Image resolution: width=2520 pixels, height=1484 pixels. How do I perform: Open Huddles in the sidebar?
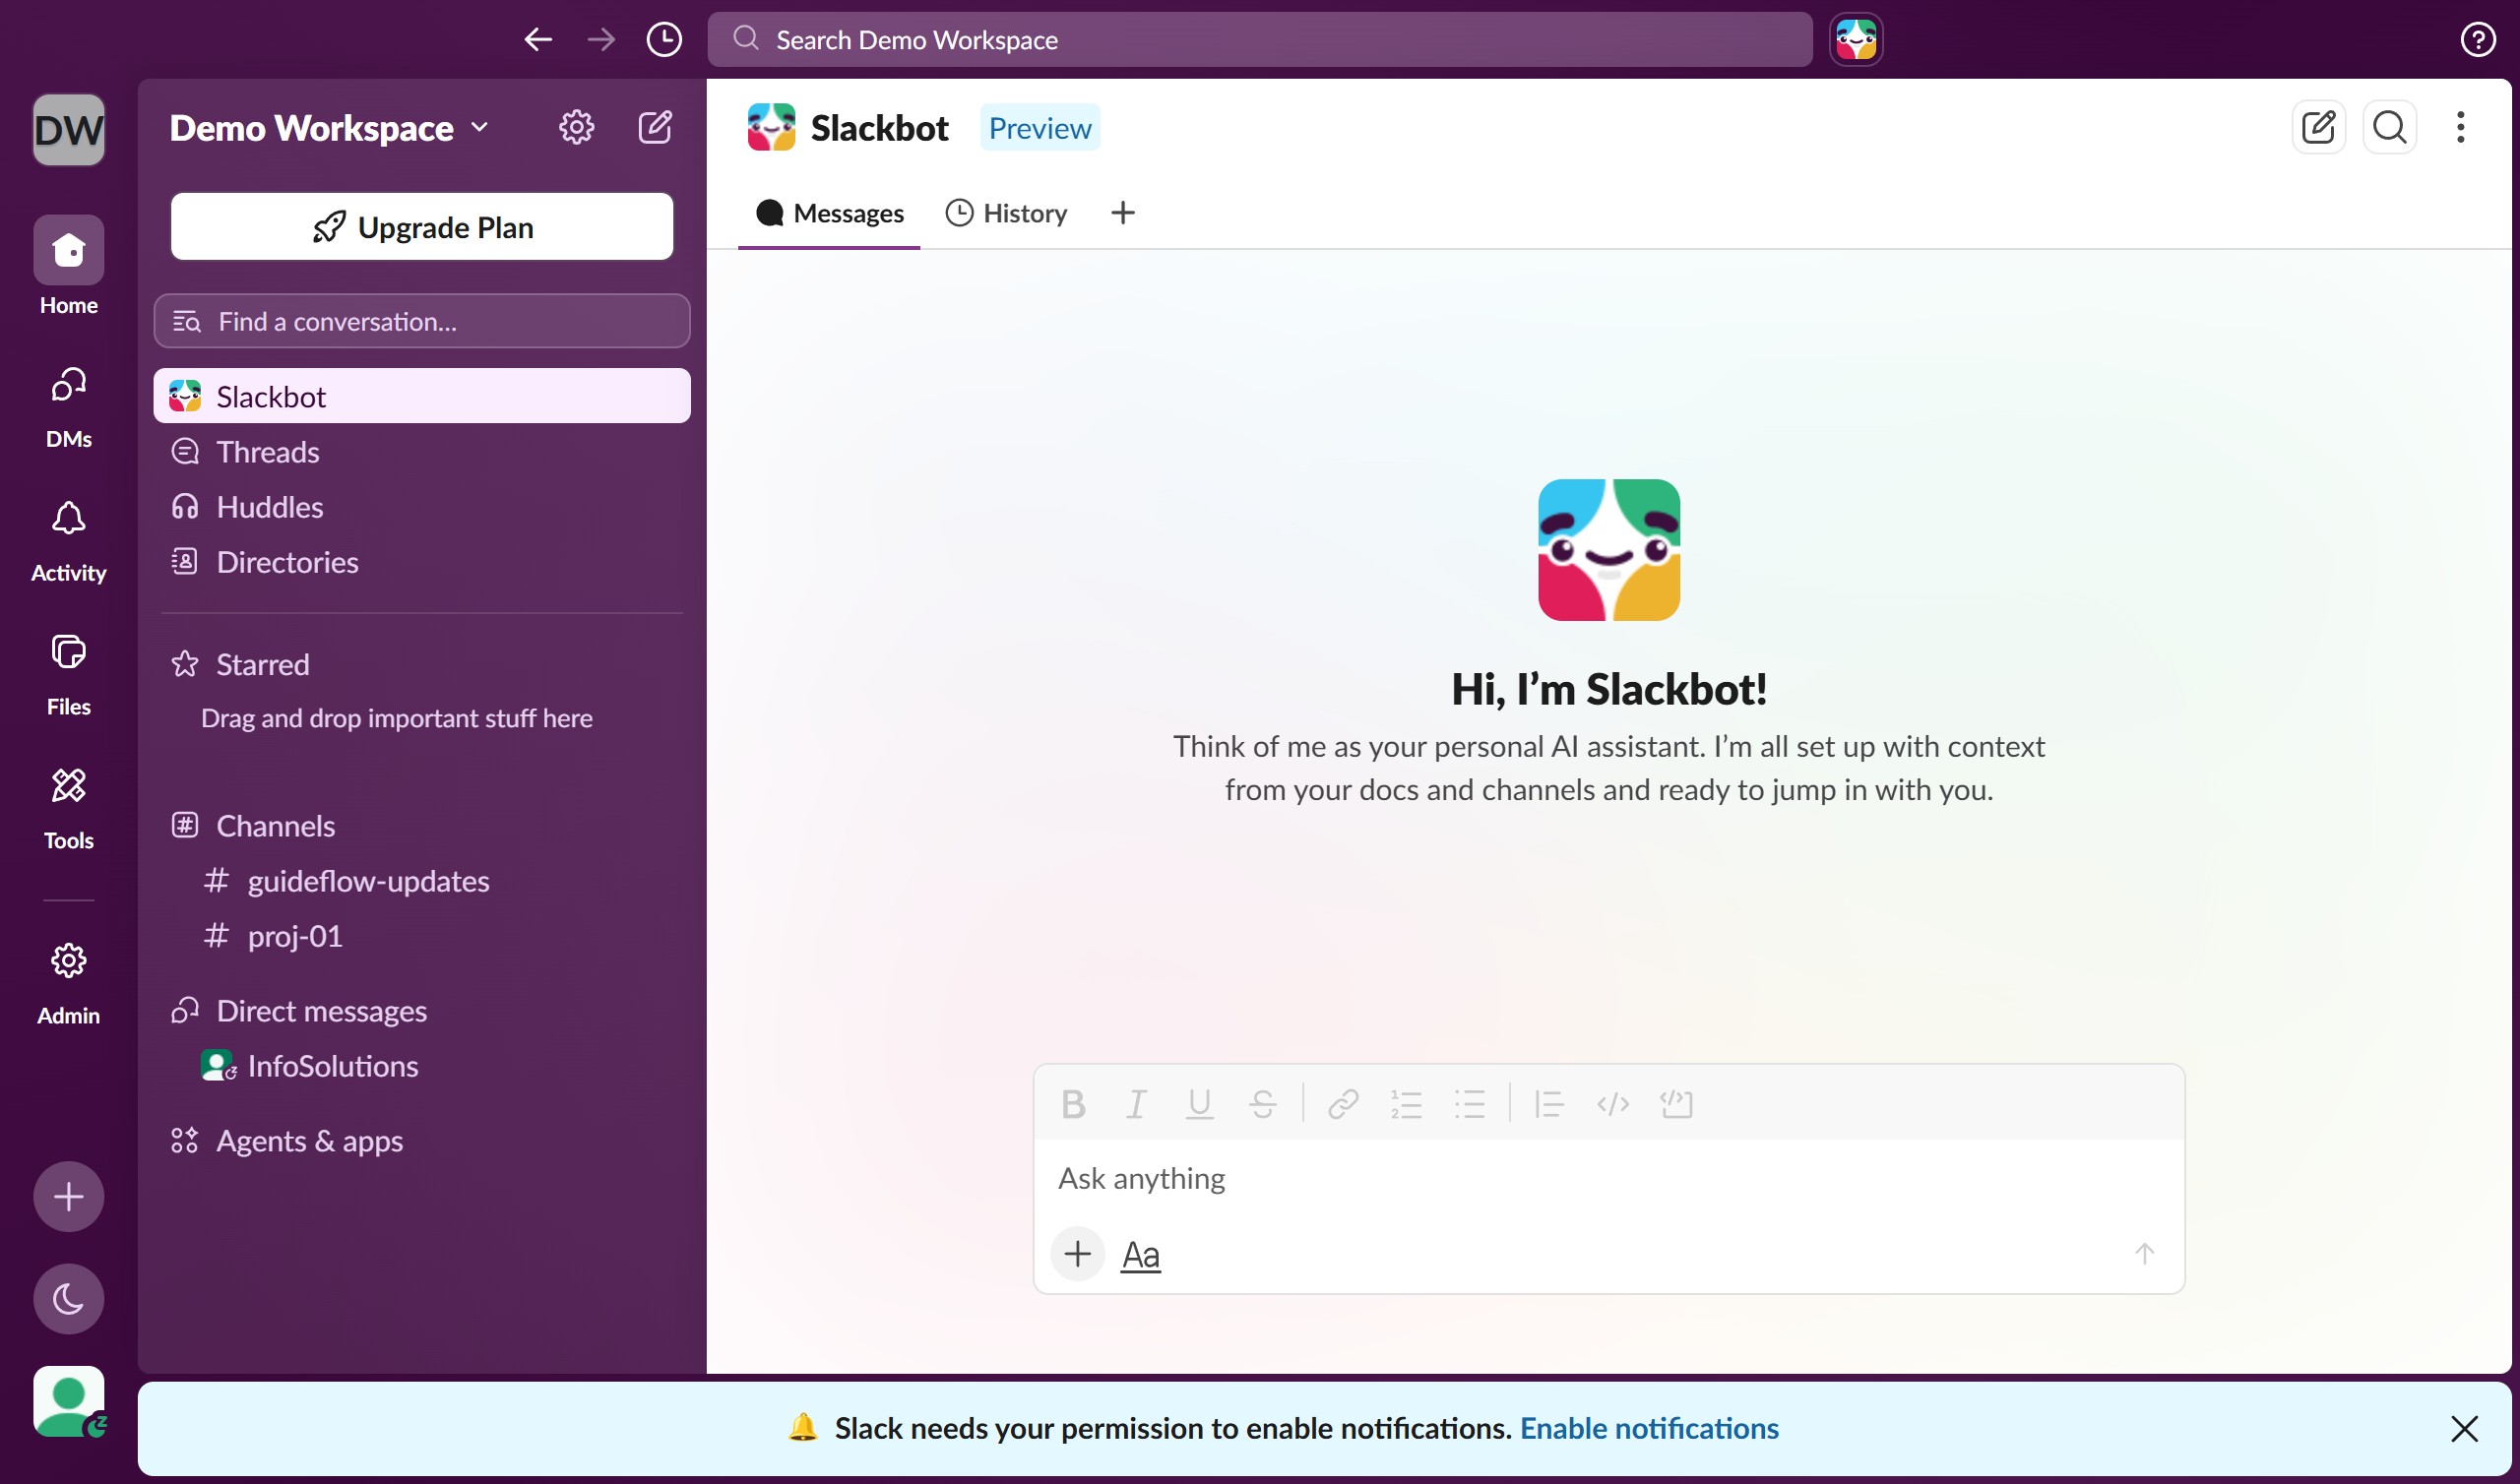422,507
